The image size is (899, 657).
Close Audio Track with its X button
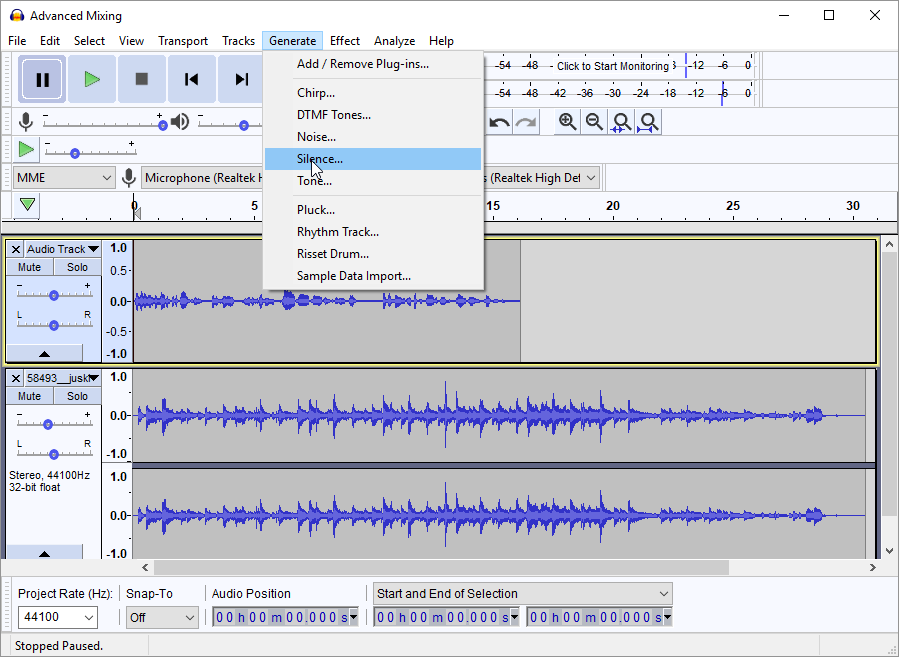16,249
